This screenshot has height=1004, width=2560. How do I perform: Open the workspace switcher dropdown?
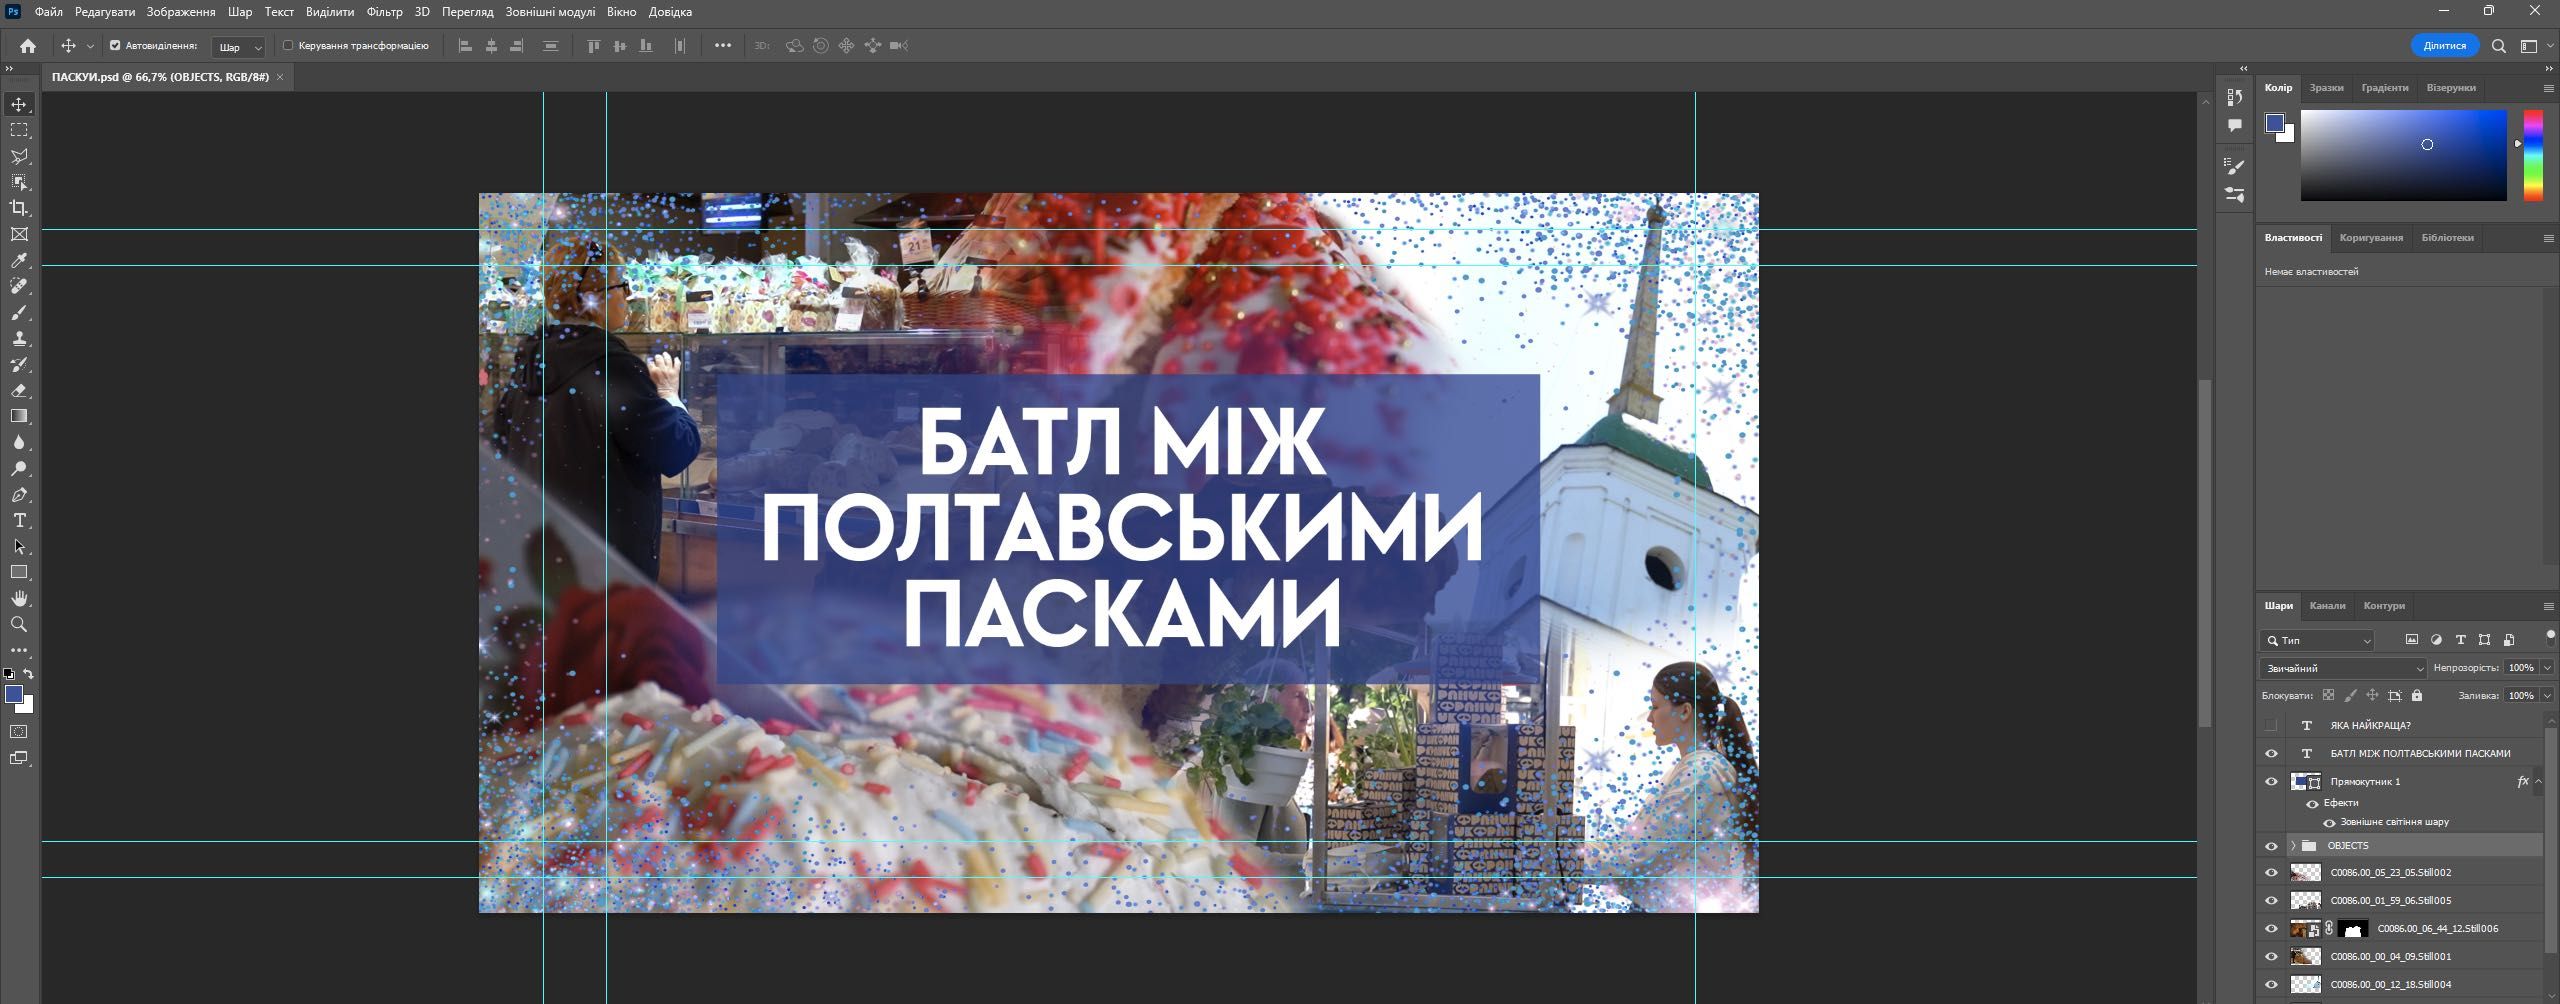coord(2533,46)
